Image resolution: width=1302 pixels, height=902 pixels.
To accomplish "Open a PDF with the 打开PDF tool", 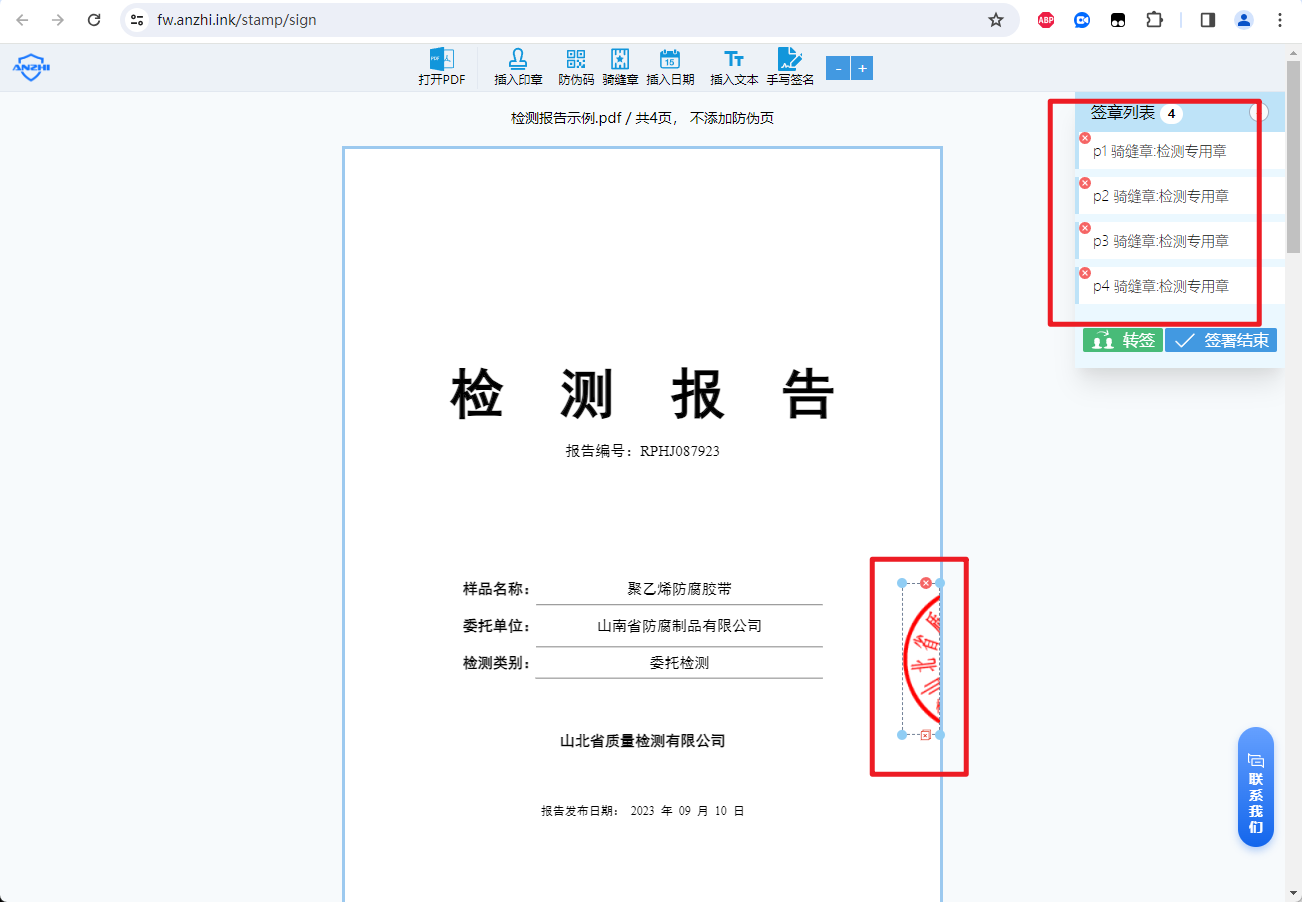I will pyautogui.click(x=443, y=67).
